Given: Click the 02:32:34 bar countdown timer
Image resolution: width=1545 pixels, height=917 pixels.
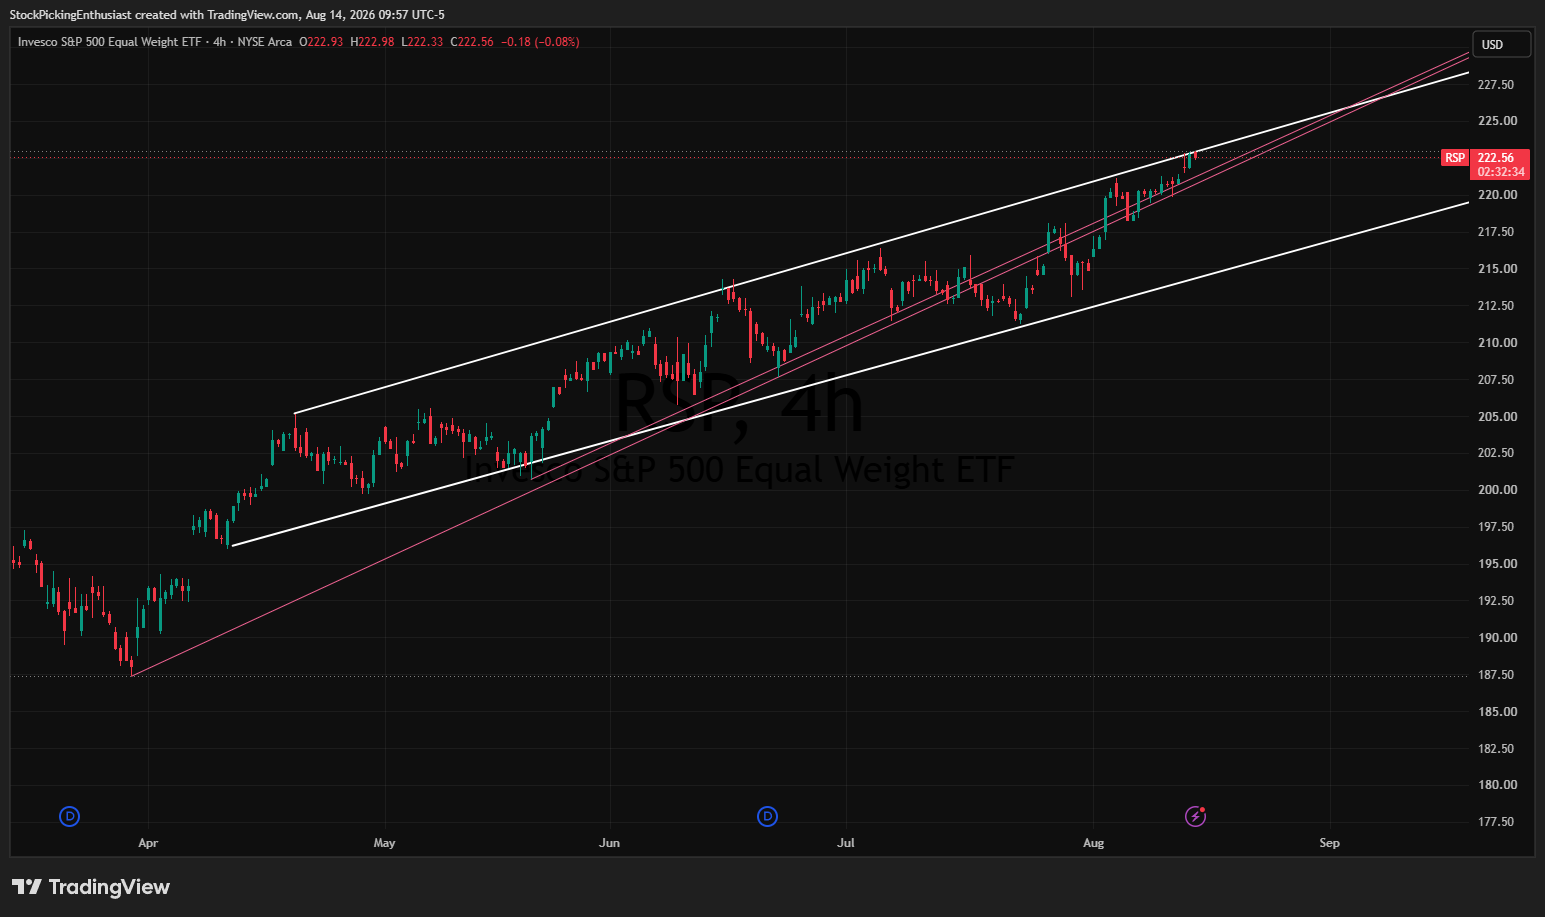Looking at the screenshot, I should coord(1499,172).
